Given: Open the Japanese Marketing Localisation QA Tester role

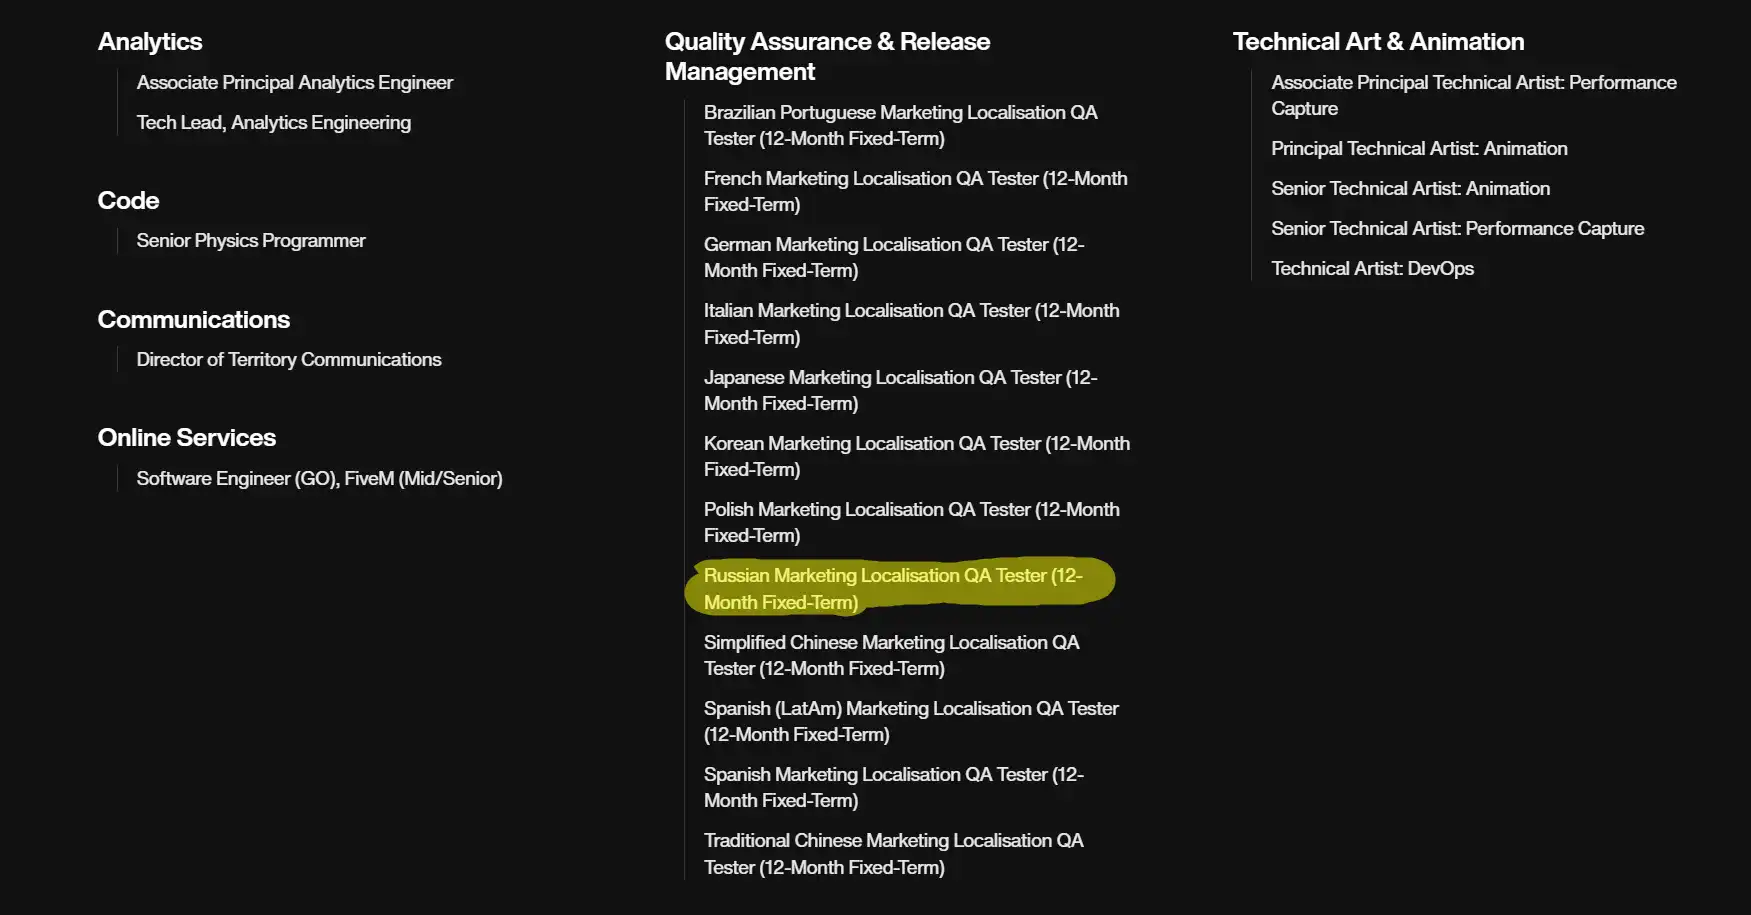Looking at the screenshot, I should (899, 390).
